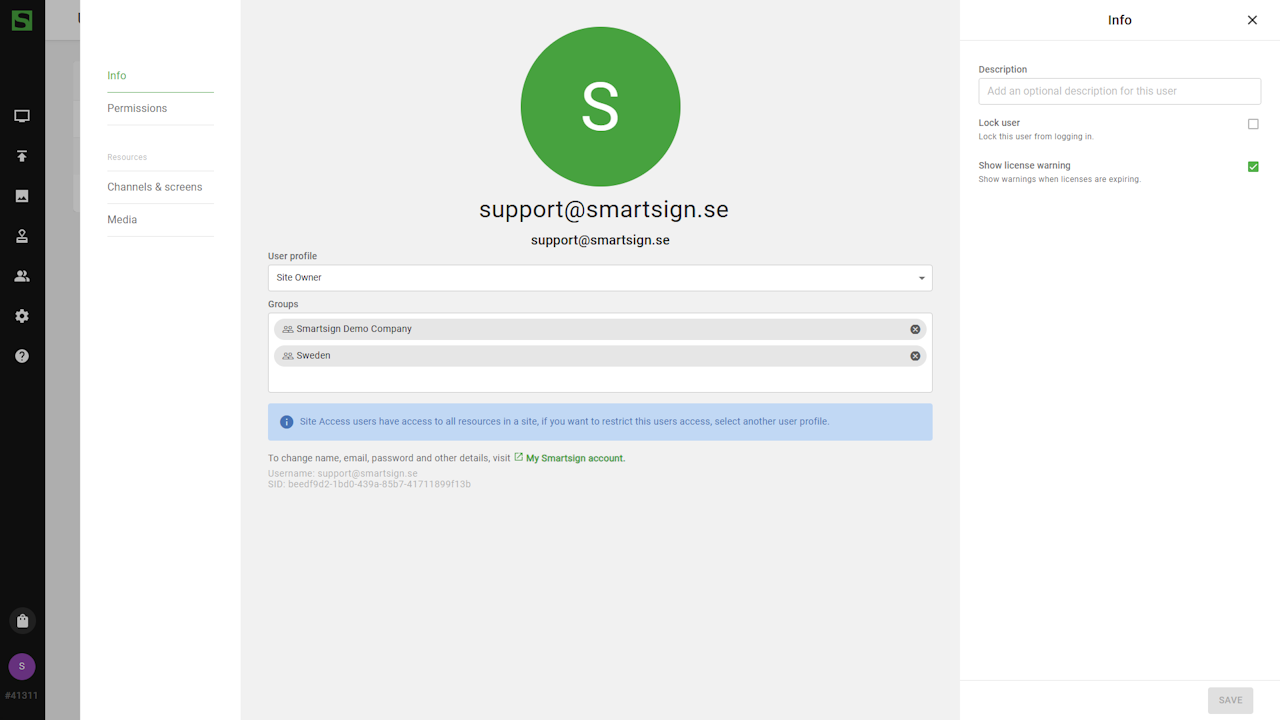The height and width of the screenshot is (720, 1280).
Task: Open the Channels & screens section
Action: pyautogui.click(x=155, y=187)
